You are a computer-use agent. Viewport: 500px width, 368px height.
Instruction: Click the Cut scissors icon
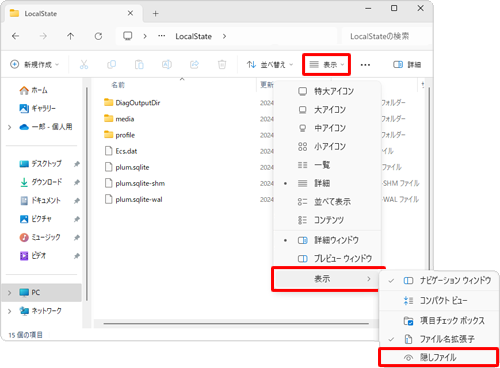coord(84,64)
